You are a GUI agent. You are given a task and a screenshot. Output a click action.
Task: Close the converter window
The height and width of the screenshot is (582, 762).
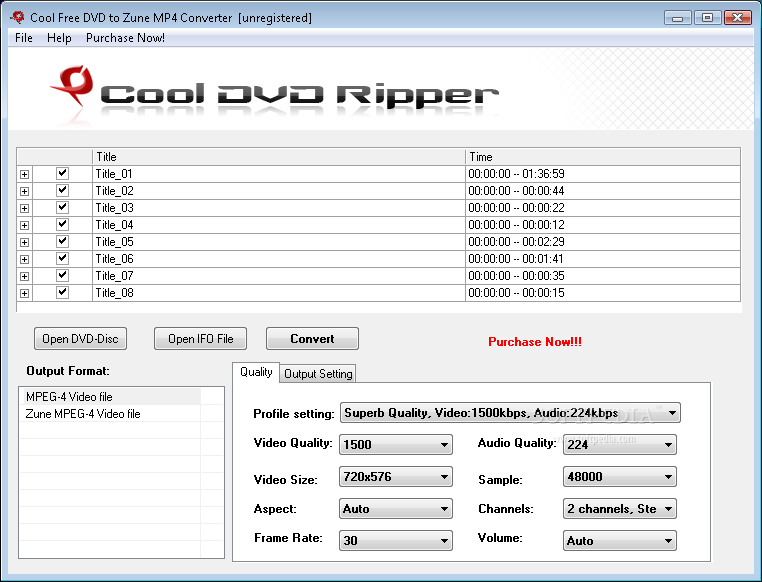(738, 17)
